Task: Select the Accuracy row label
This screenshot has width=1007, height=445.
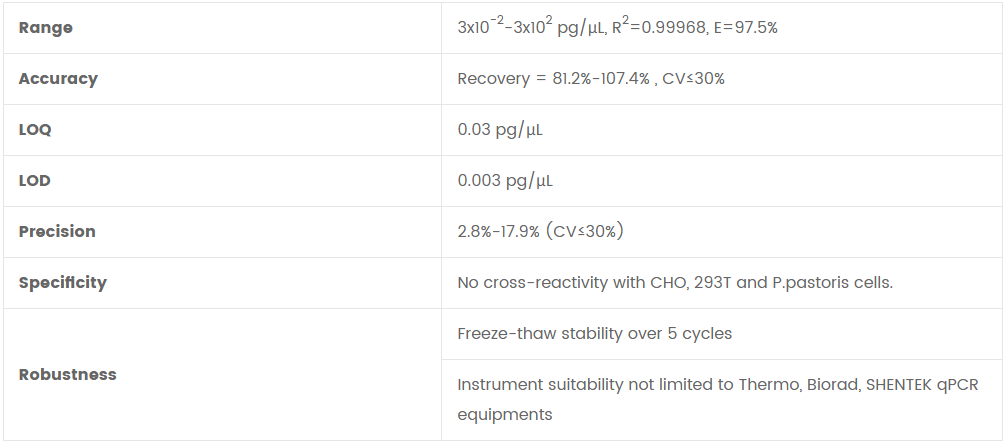Action: tap(58, 79)
